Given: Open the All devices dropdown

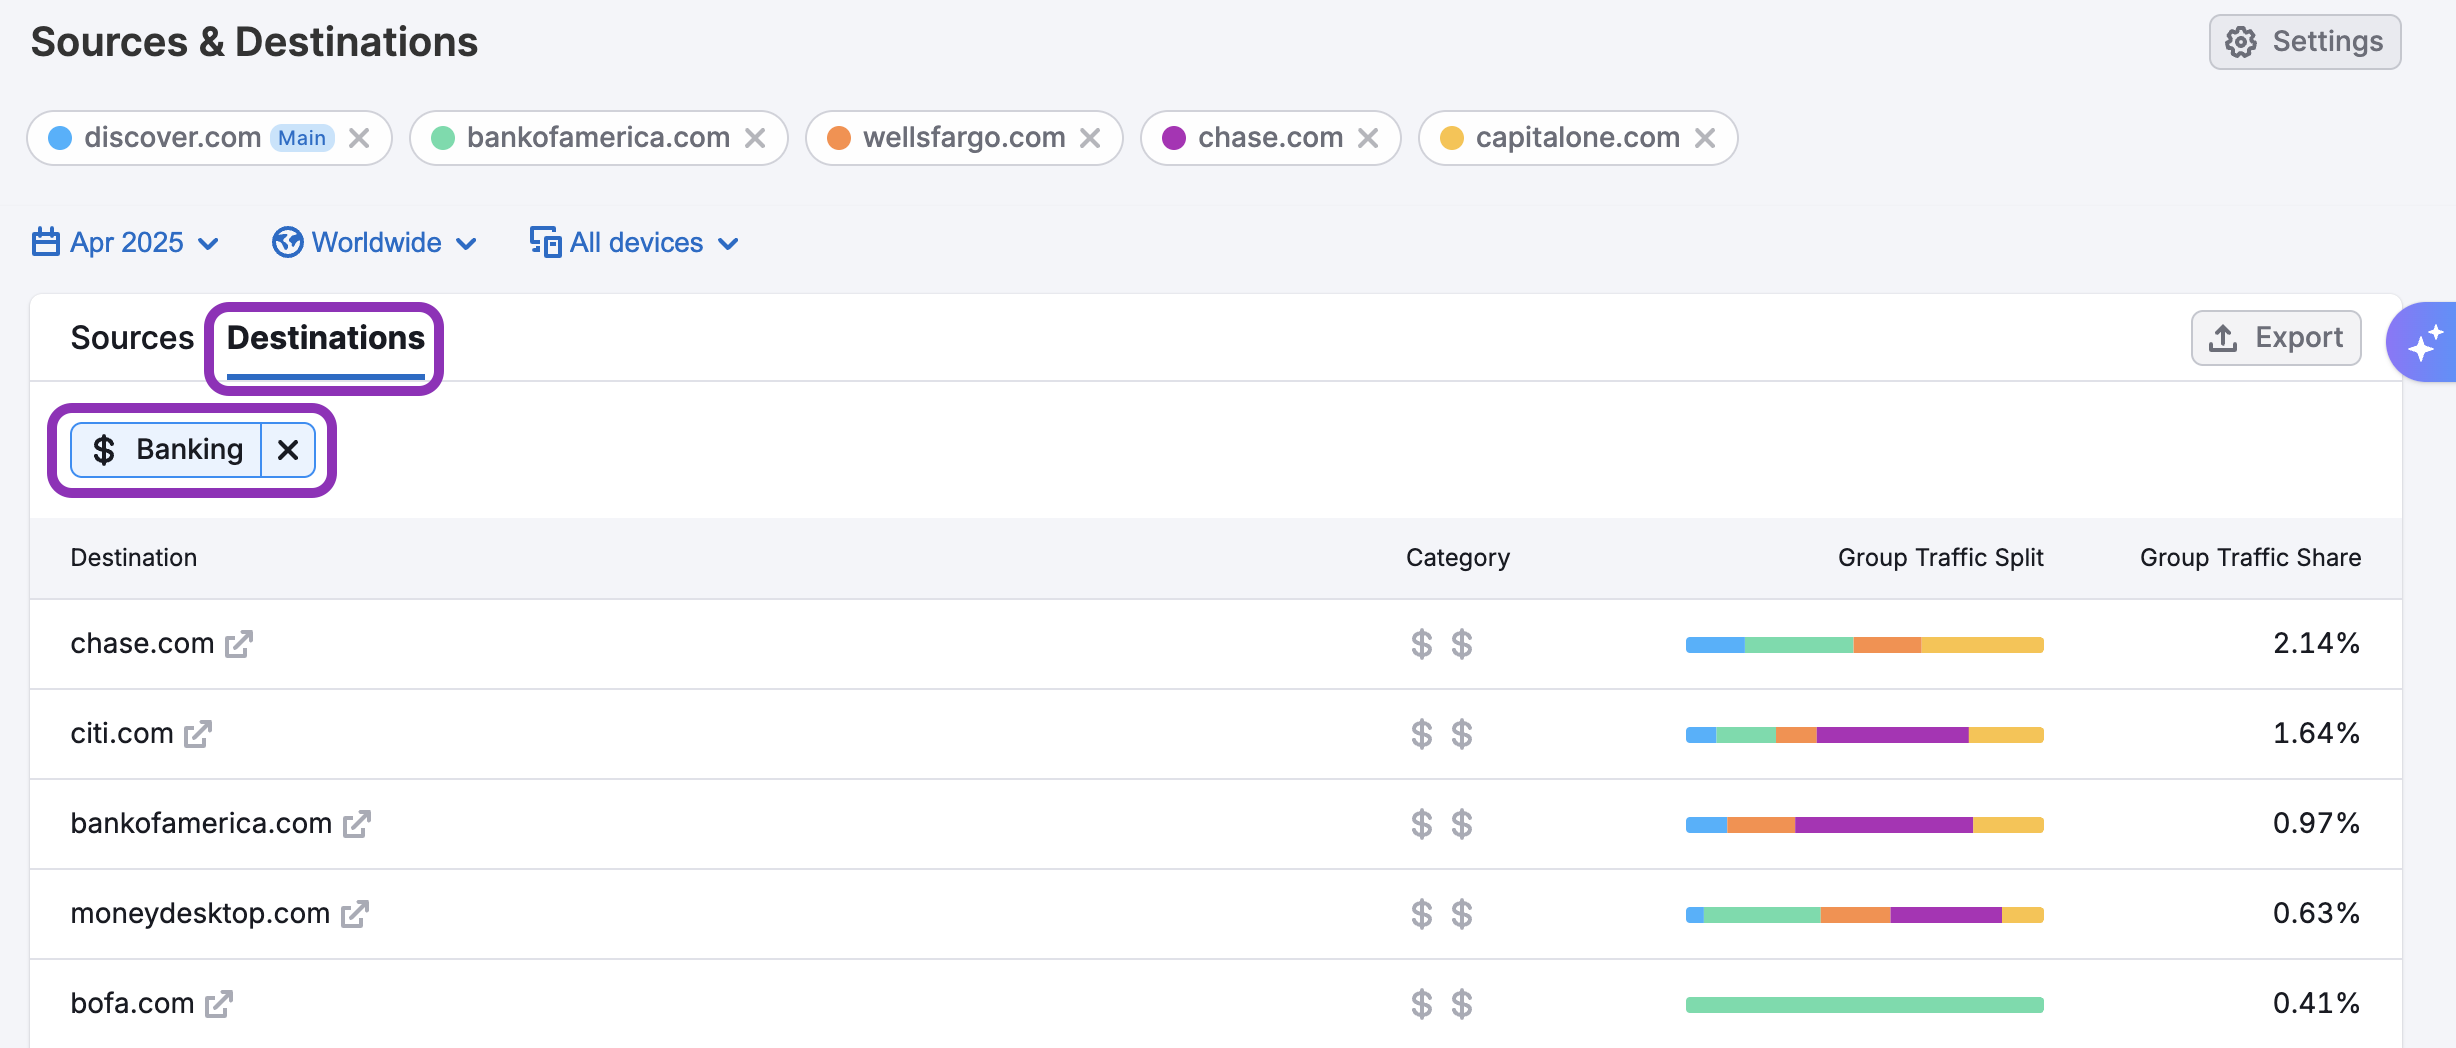Looking at the screenshot, I should click(635, 243).
